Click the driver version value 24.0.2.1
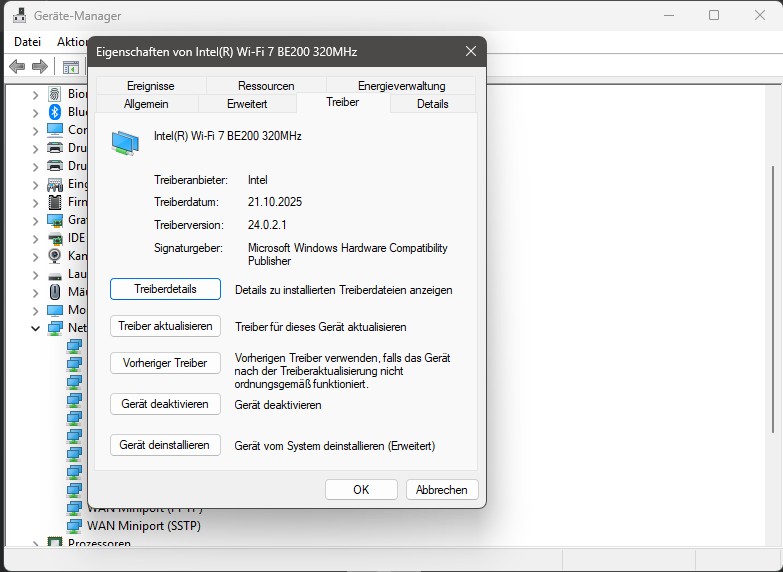The image size is (783, 572). 267,225
